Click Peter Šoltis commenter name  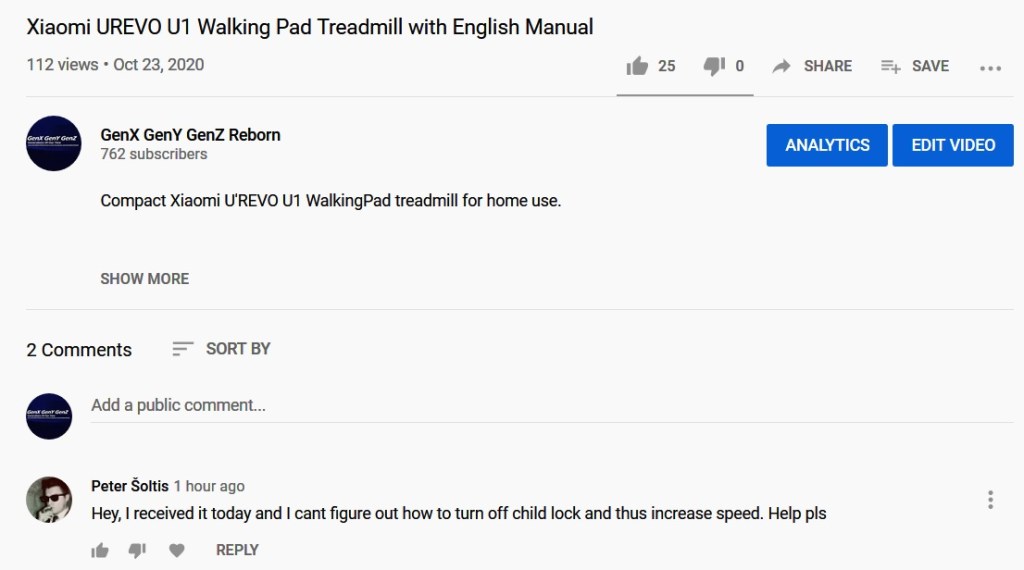129,486
